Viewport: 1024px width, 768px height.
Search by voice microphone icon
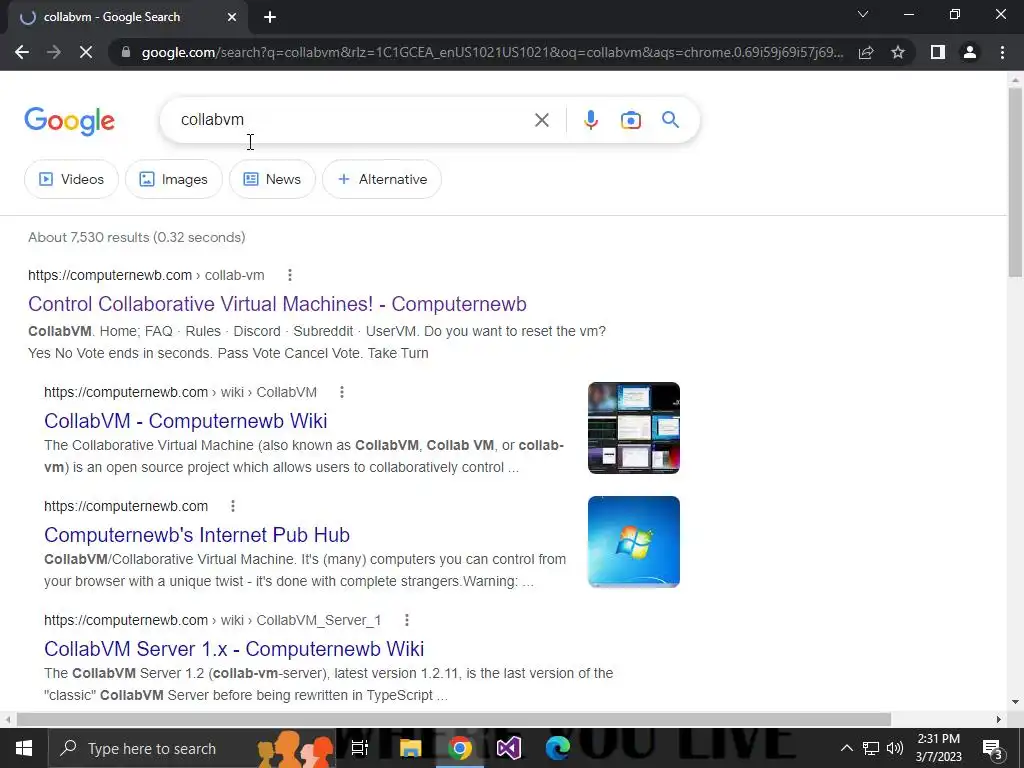tap(591, 120)
